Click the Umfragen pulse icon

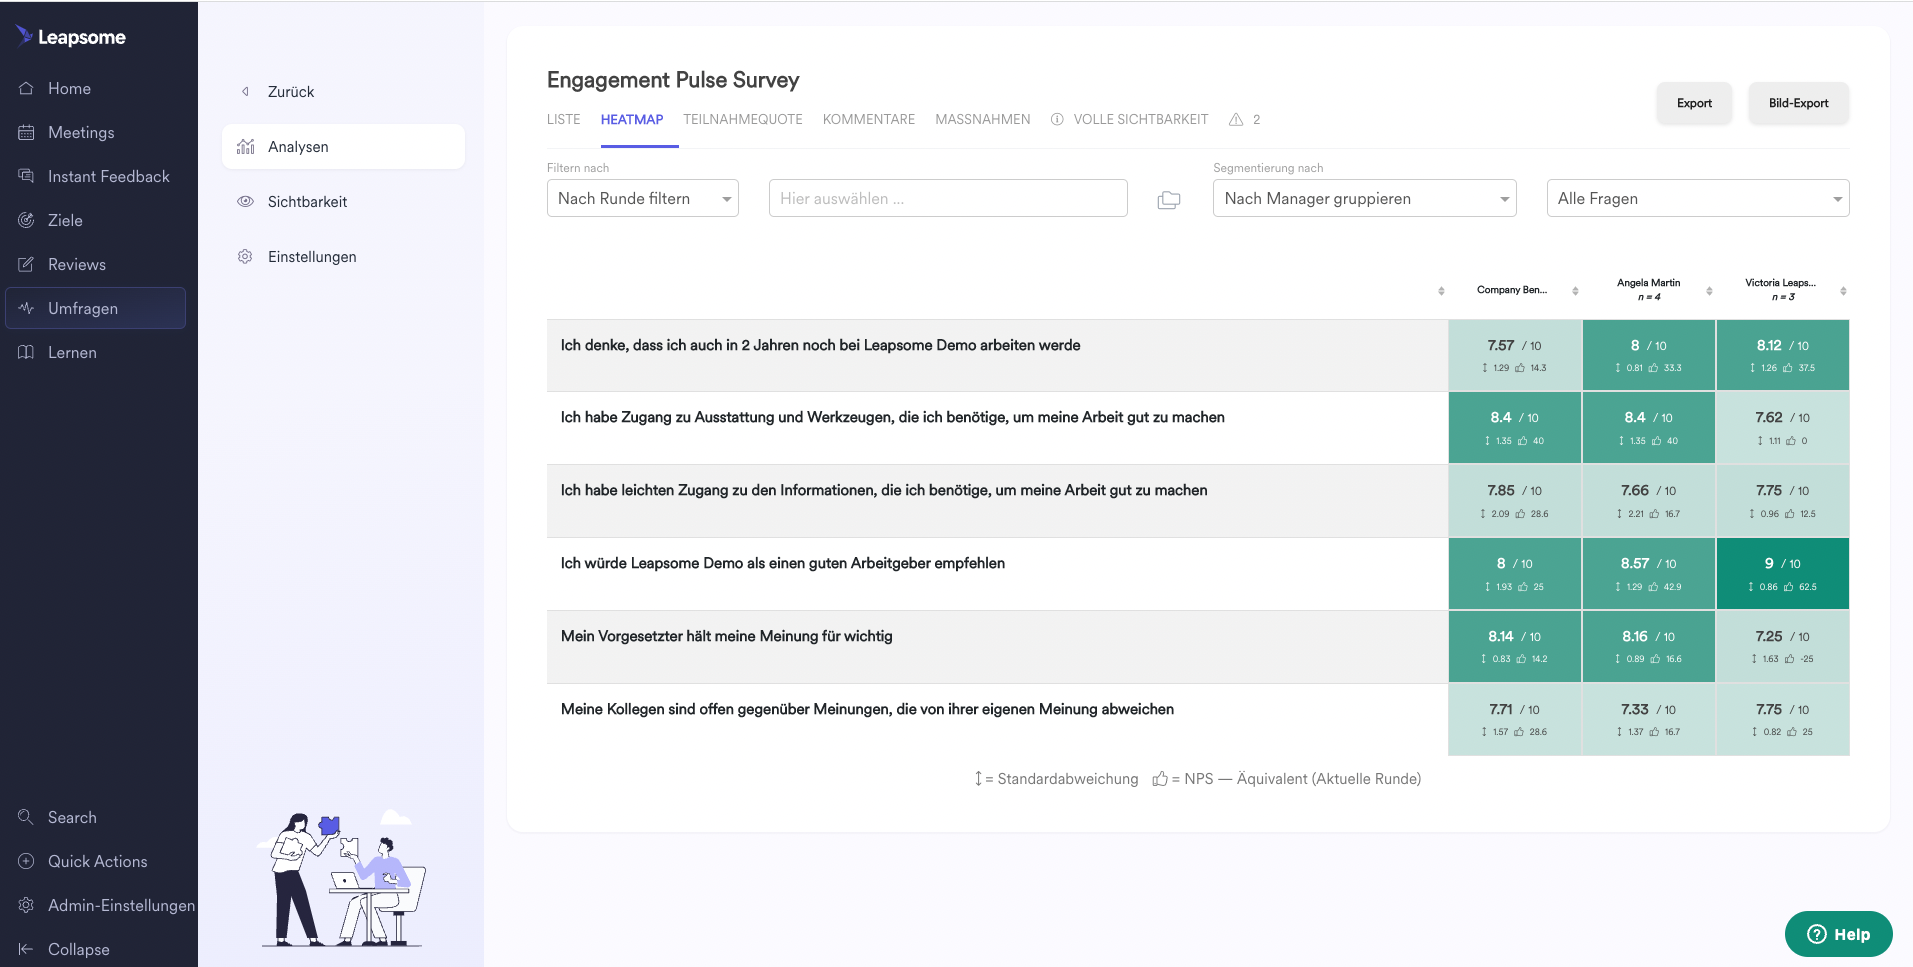tap(26, 309)
